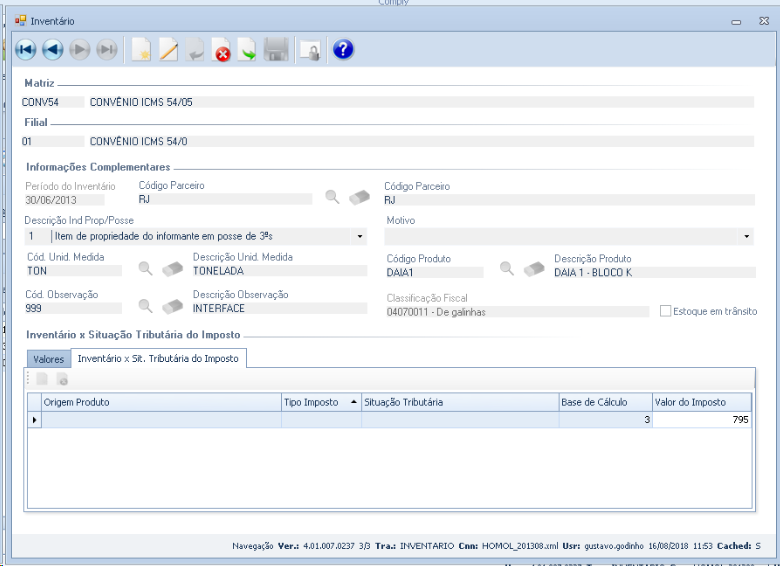Screen dimensions: 780x566
Task: Open the Motivo dropdown list
Action: click(x=746, y=236)
